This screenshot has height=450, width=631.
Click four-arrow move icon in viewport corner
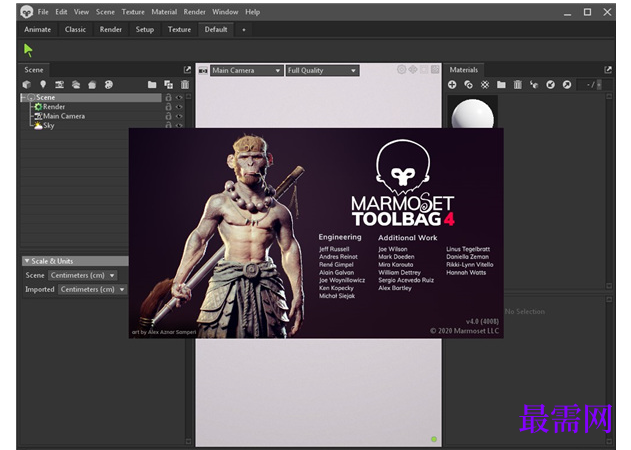pyautogui.click(x=413, y=70)
